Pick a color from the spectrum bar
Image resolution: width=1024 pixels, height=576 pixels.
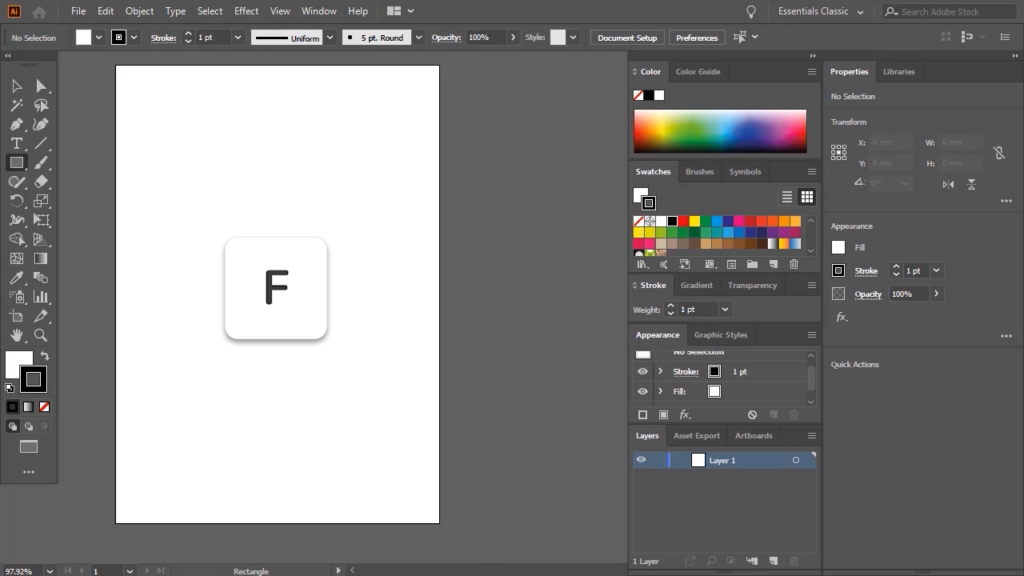click(x=719, y=131)
